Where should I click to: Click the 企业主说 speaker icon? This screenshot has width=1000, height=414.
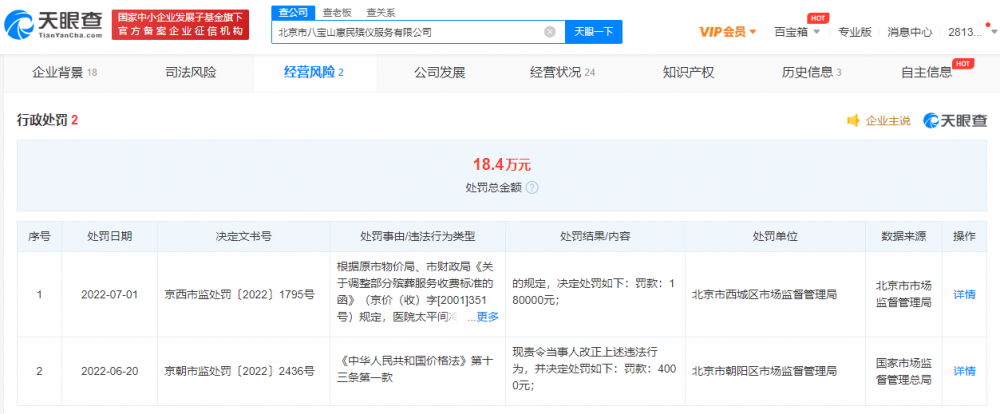[853, 121]
